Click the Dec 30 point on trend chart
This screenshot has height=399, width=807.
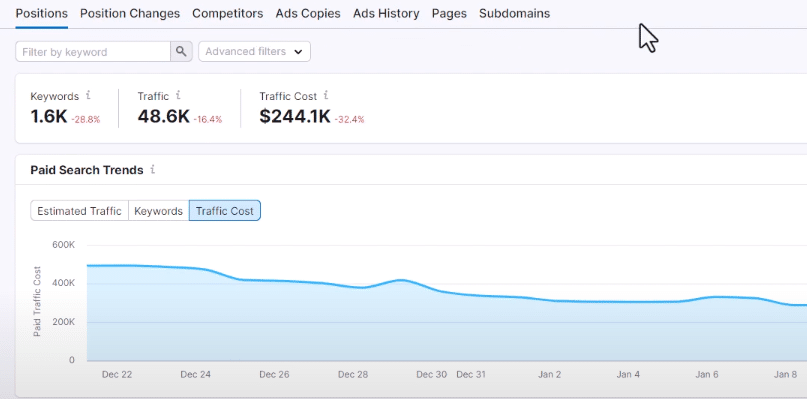tap(431, 288)
